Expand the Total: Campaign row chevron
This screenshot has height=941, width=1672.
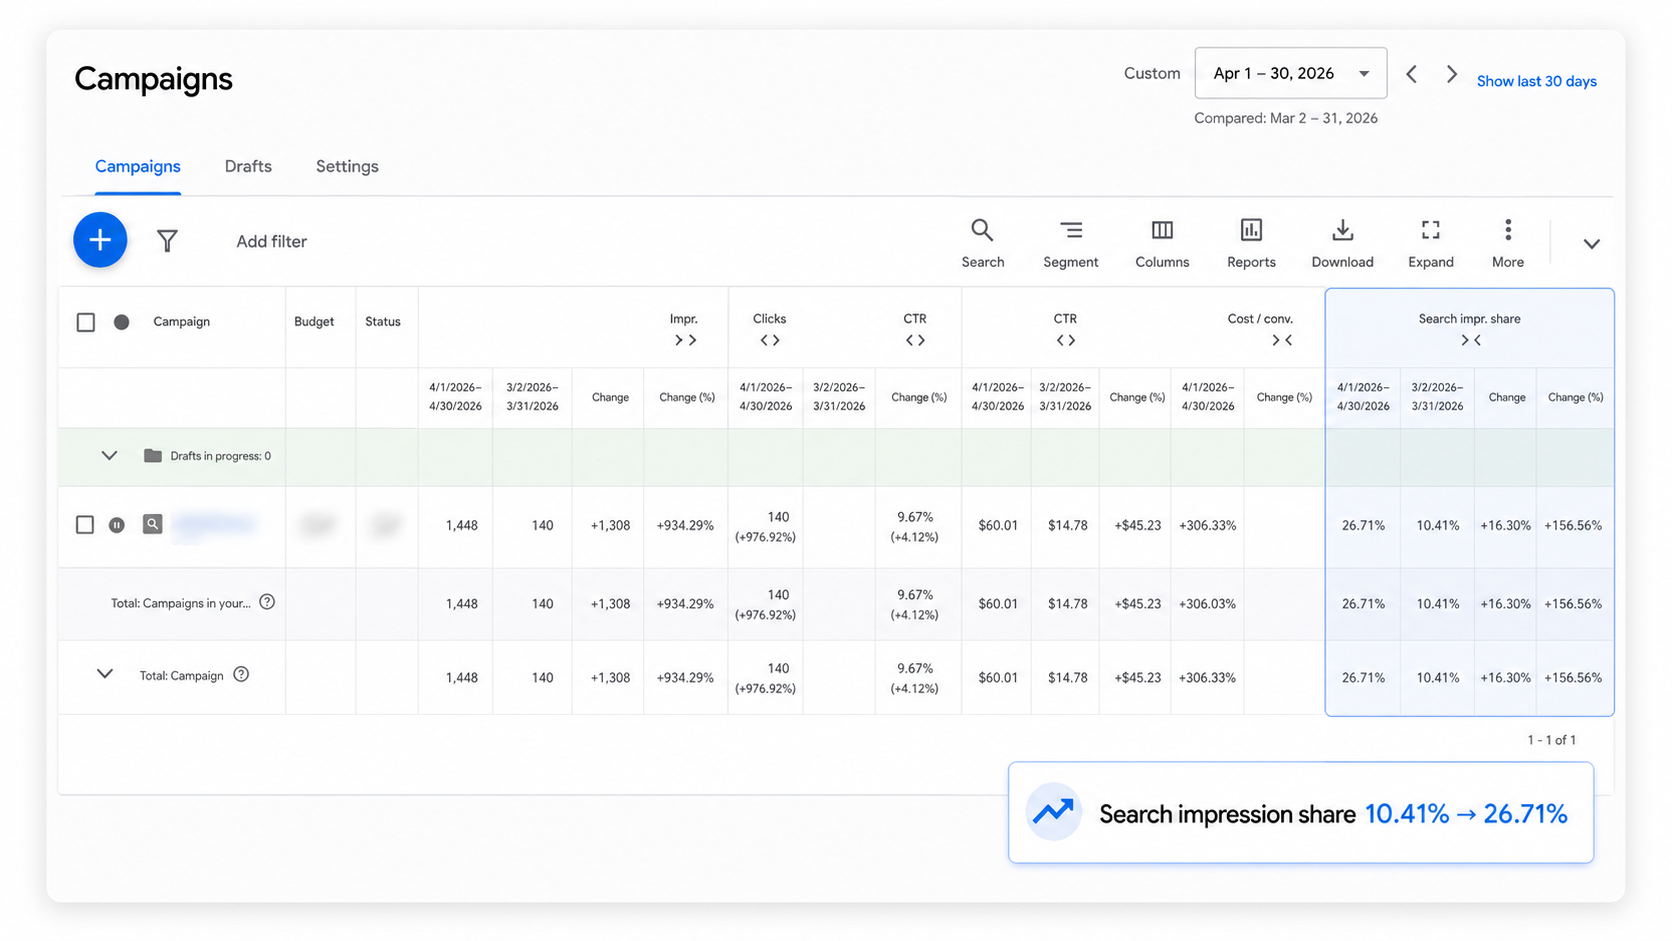point(105,674)
